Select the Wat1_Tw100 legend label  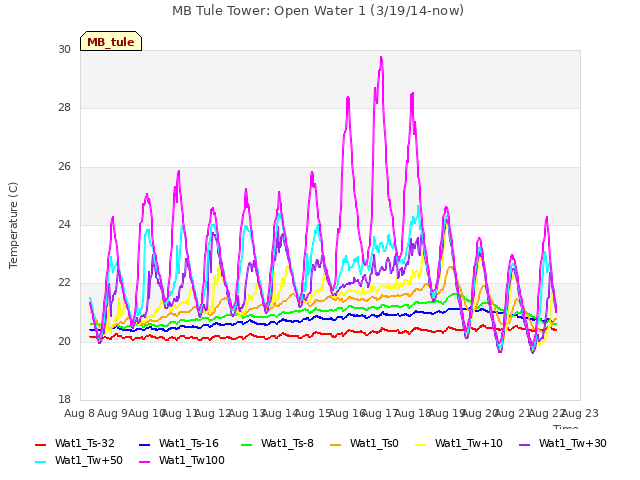192,460
